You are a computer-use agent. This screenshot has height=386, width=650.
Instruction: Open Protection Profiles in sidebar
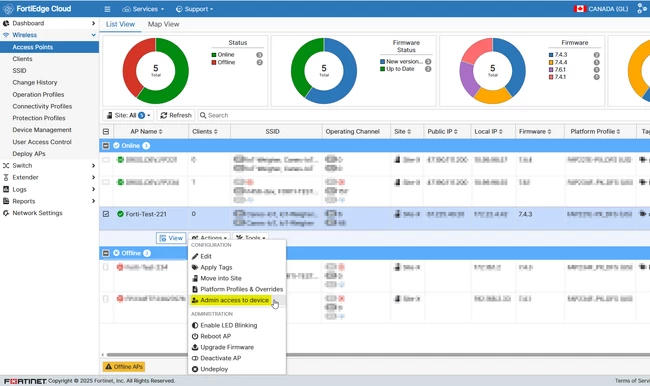tap(39, 118)
